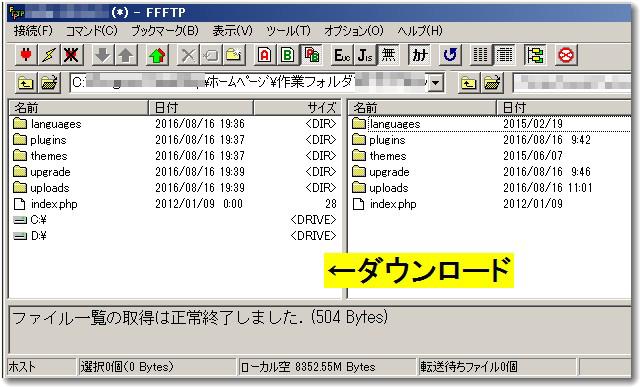
Task: Click the lightning bolt Quick Connect icon
Action: (x=49, y=55)
